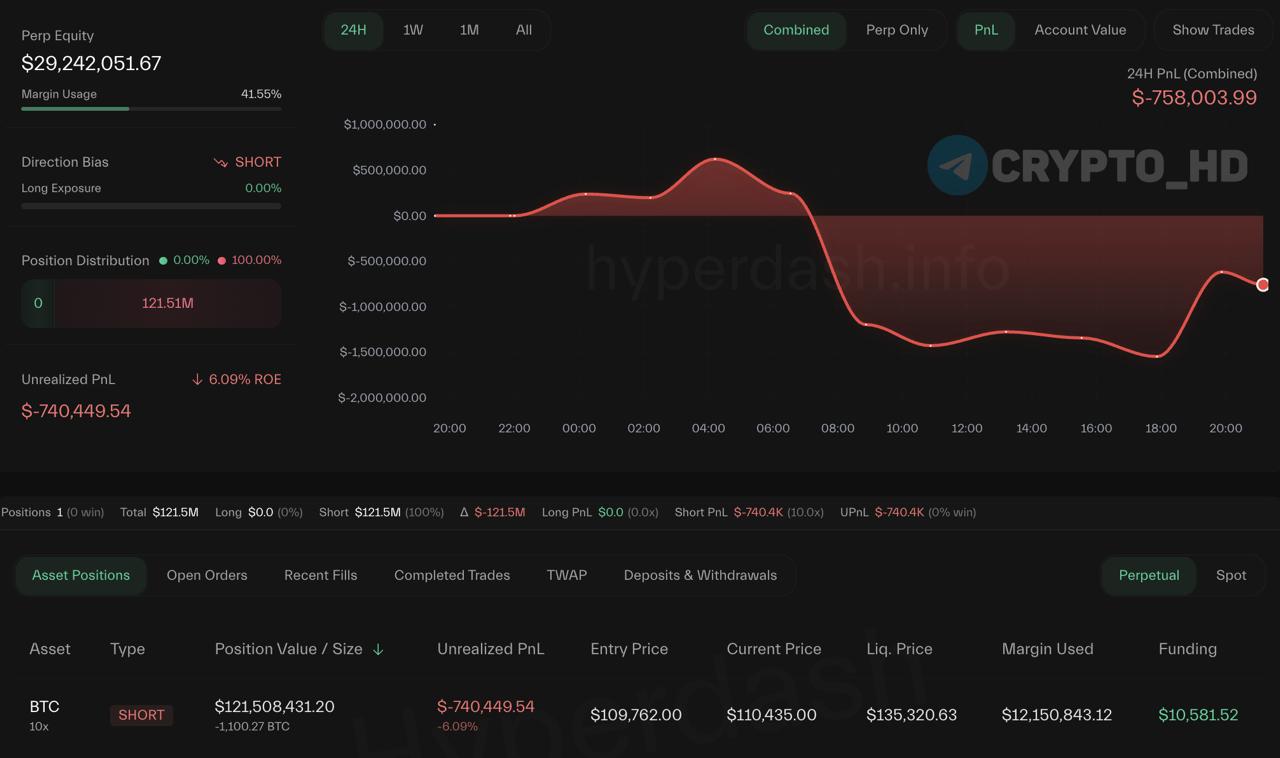The width and height of the screenshot is (1280, 758).
Task: Click the Telegram logo in the watermark
Action: 957,165
